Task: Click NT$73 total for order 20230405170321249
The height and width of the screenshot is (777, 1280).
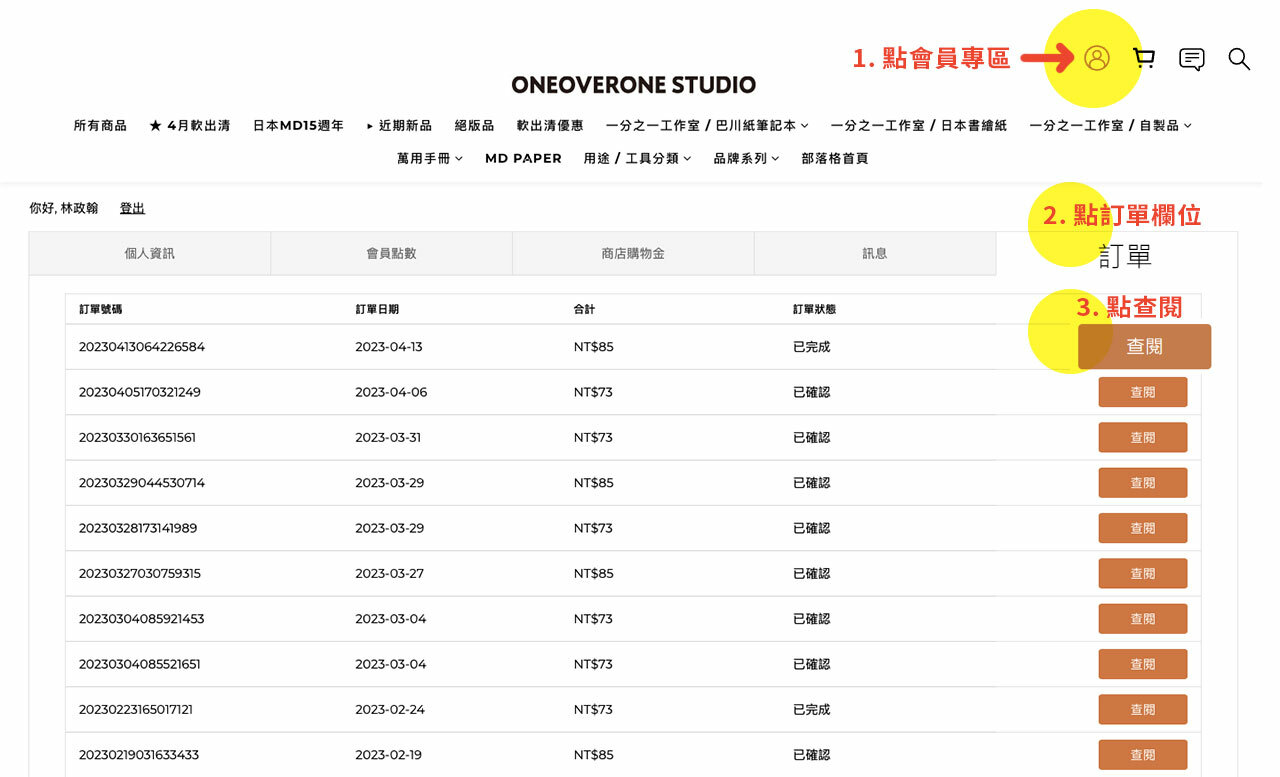Action: (593, 392)
